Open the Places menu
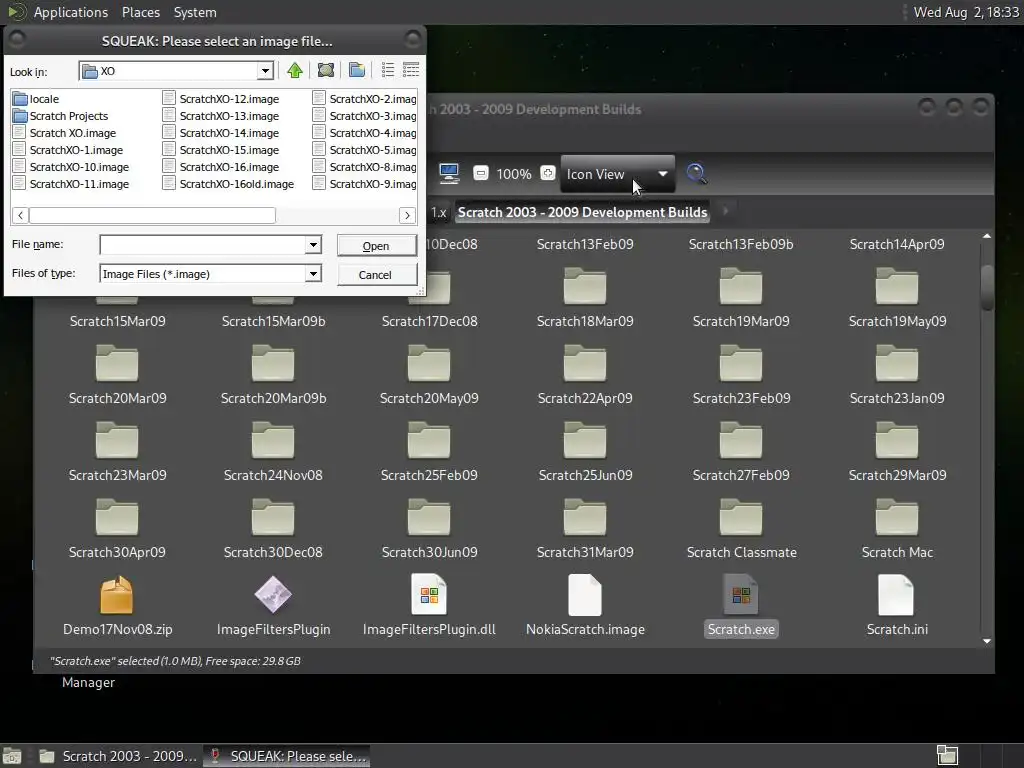The width and height of the screenshot is (1024, 768). pyautogui.click(x=140, y=12)
